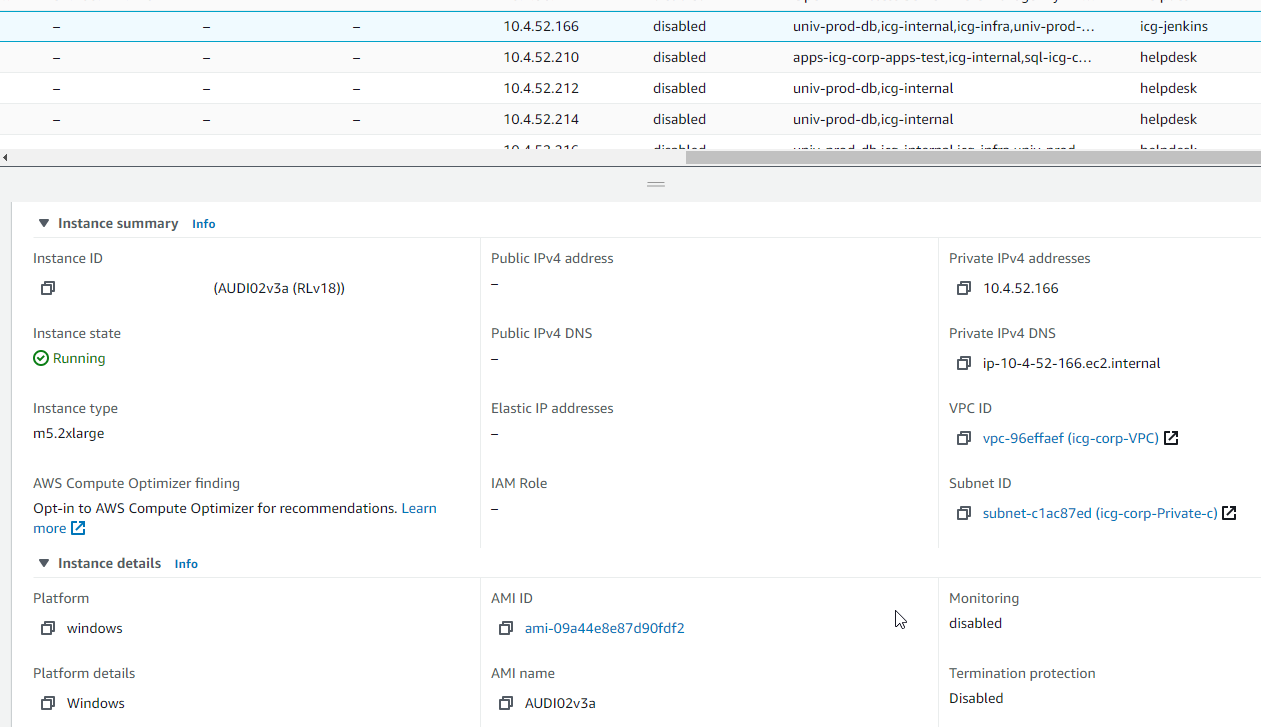This screenshot has width=1261, height=727.
Task: Open icg-corp-VPC in new tab via external-link icon
Action: pos(1171,437)
